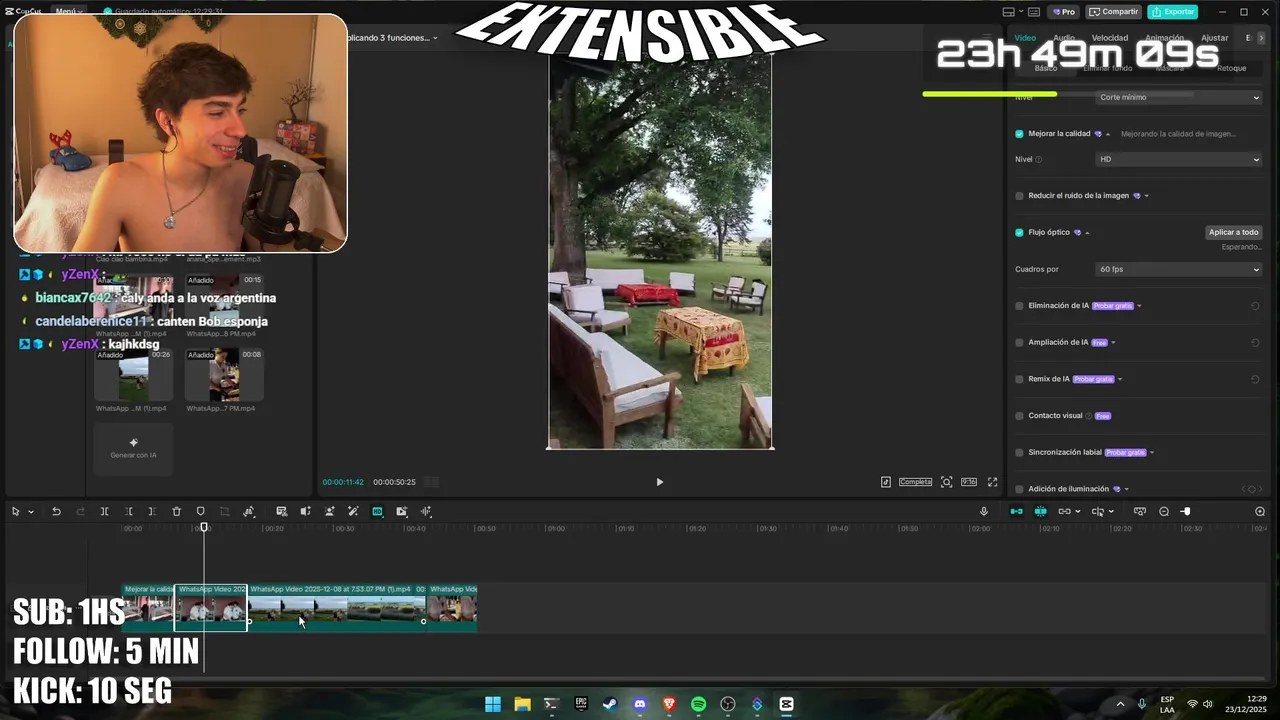1280x720 pixels.
Task: Click the audio separation tool icon
Action: (x=306, y=511)
